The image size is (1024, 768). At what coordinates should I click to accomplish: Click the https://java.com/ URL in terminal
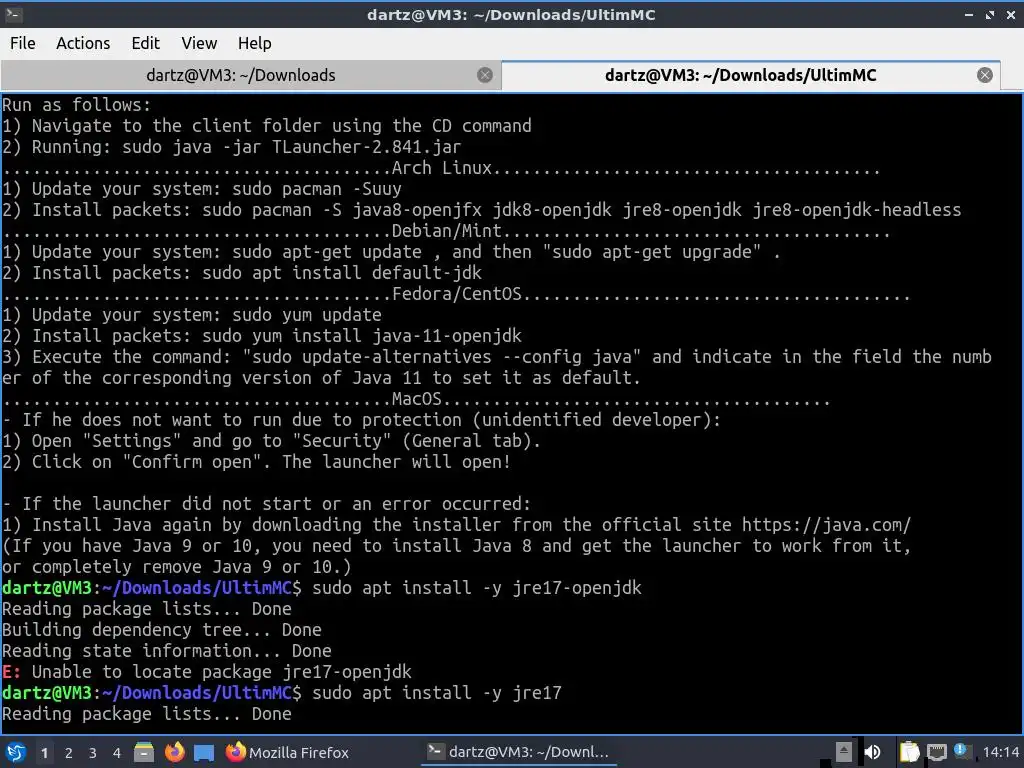(825, 525)
